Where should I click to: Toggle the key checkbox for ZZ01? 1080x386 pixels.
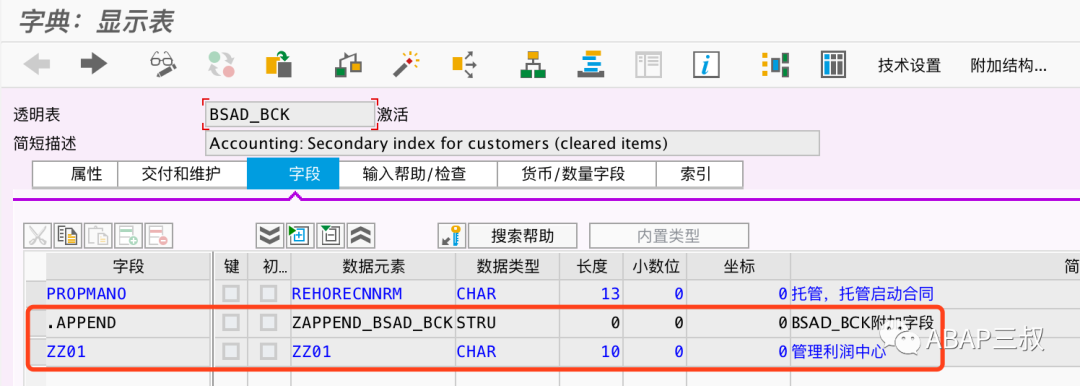coord(231,352)
